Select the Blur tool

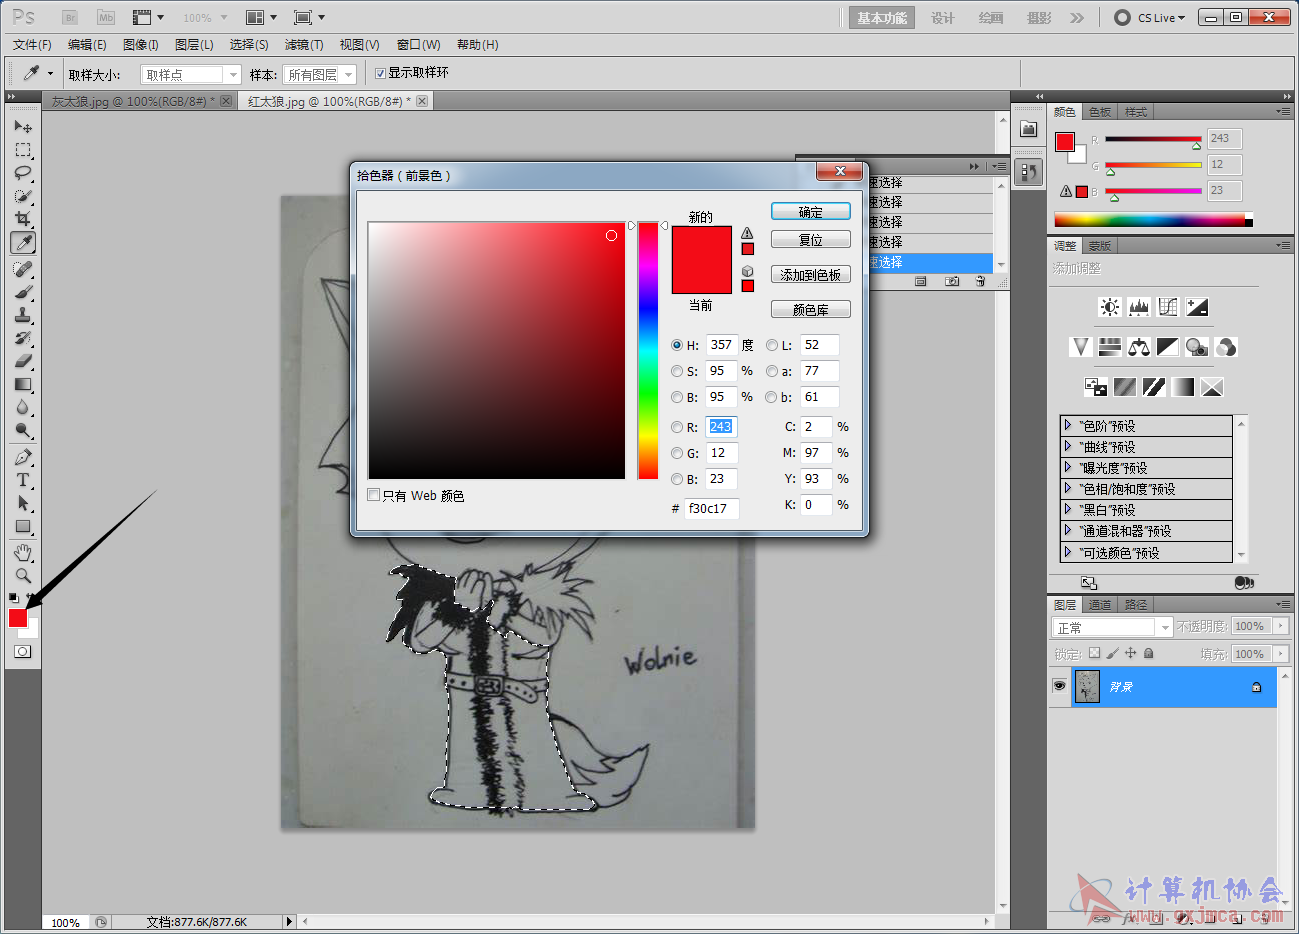tap(23, 407)
